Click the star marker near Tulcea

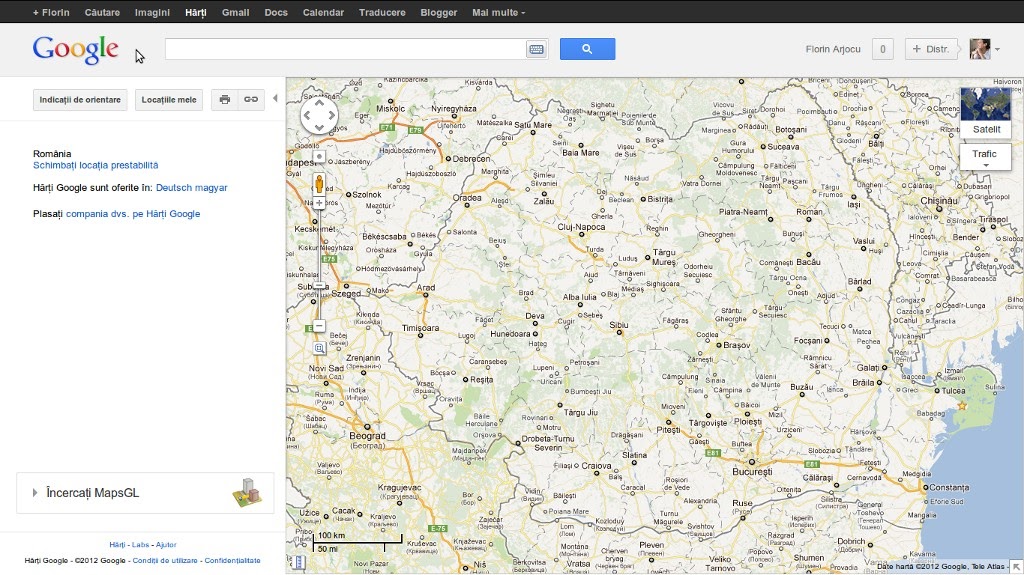[962, 406]
